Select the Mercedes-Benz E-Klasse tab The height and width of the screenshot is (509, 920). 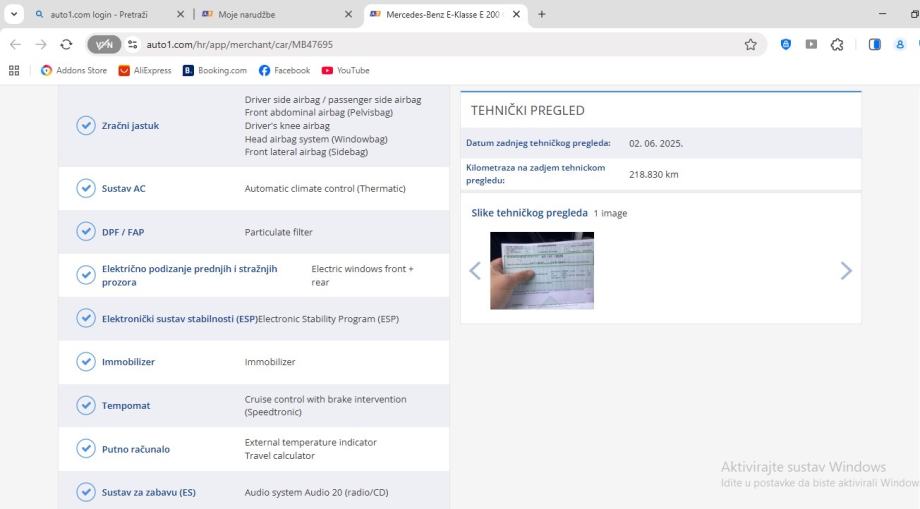442,14
